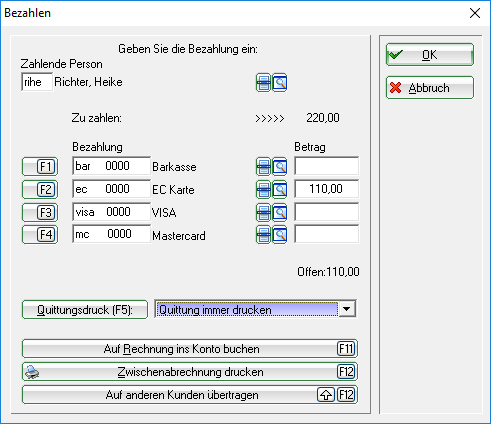Open search lookup for Mastercard row
Screen dimensions: 491x424
[280, 235]
